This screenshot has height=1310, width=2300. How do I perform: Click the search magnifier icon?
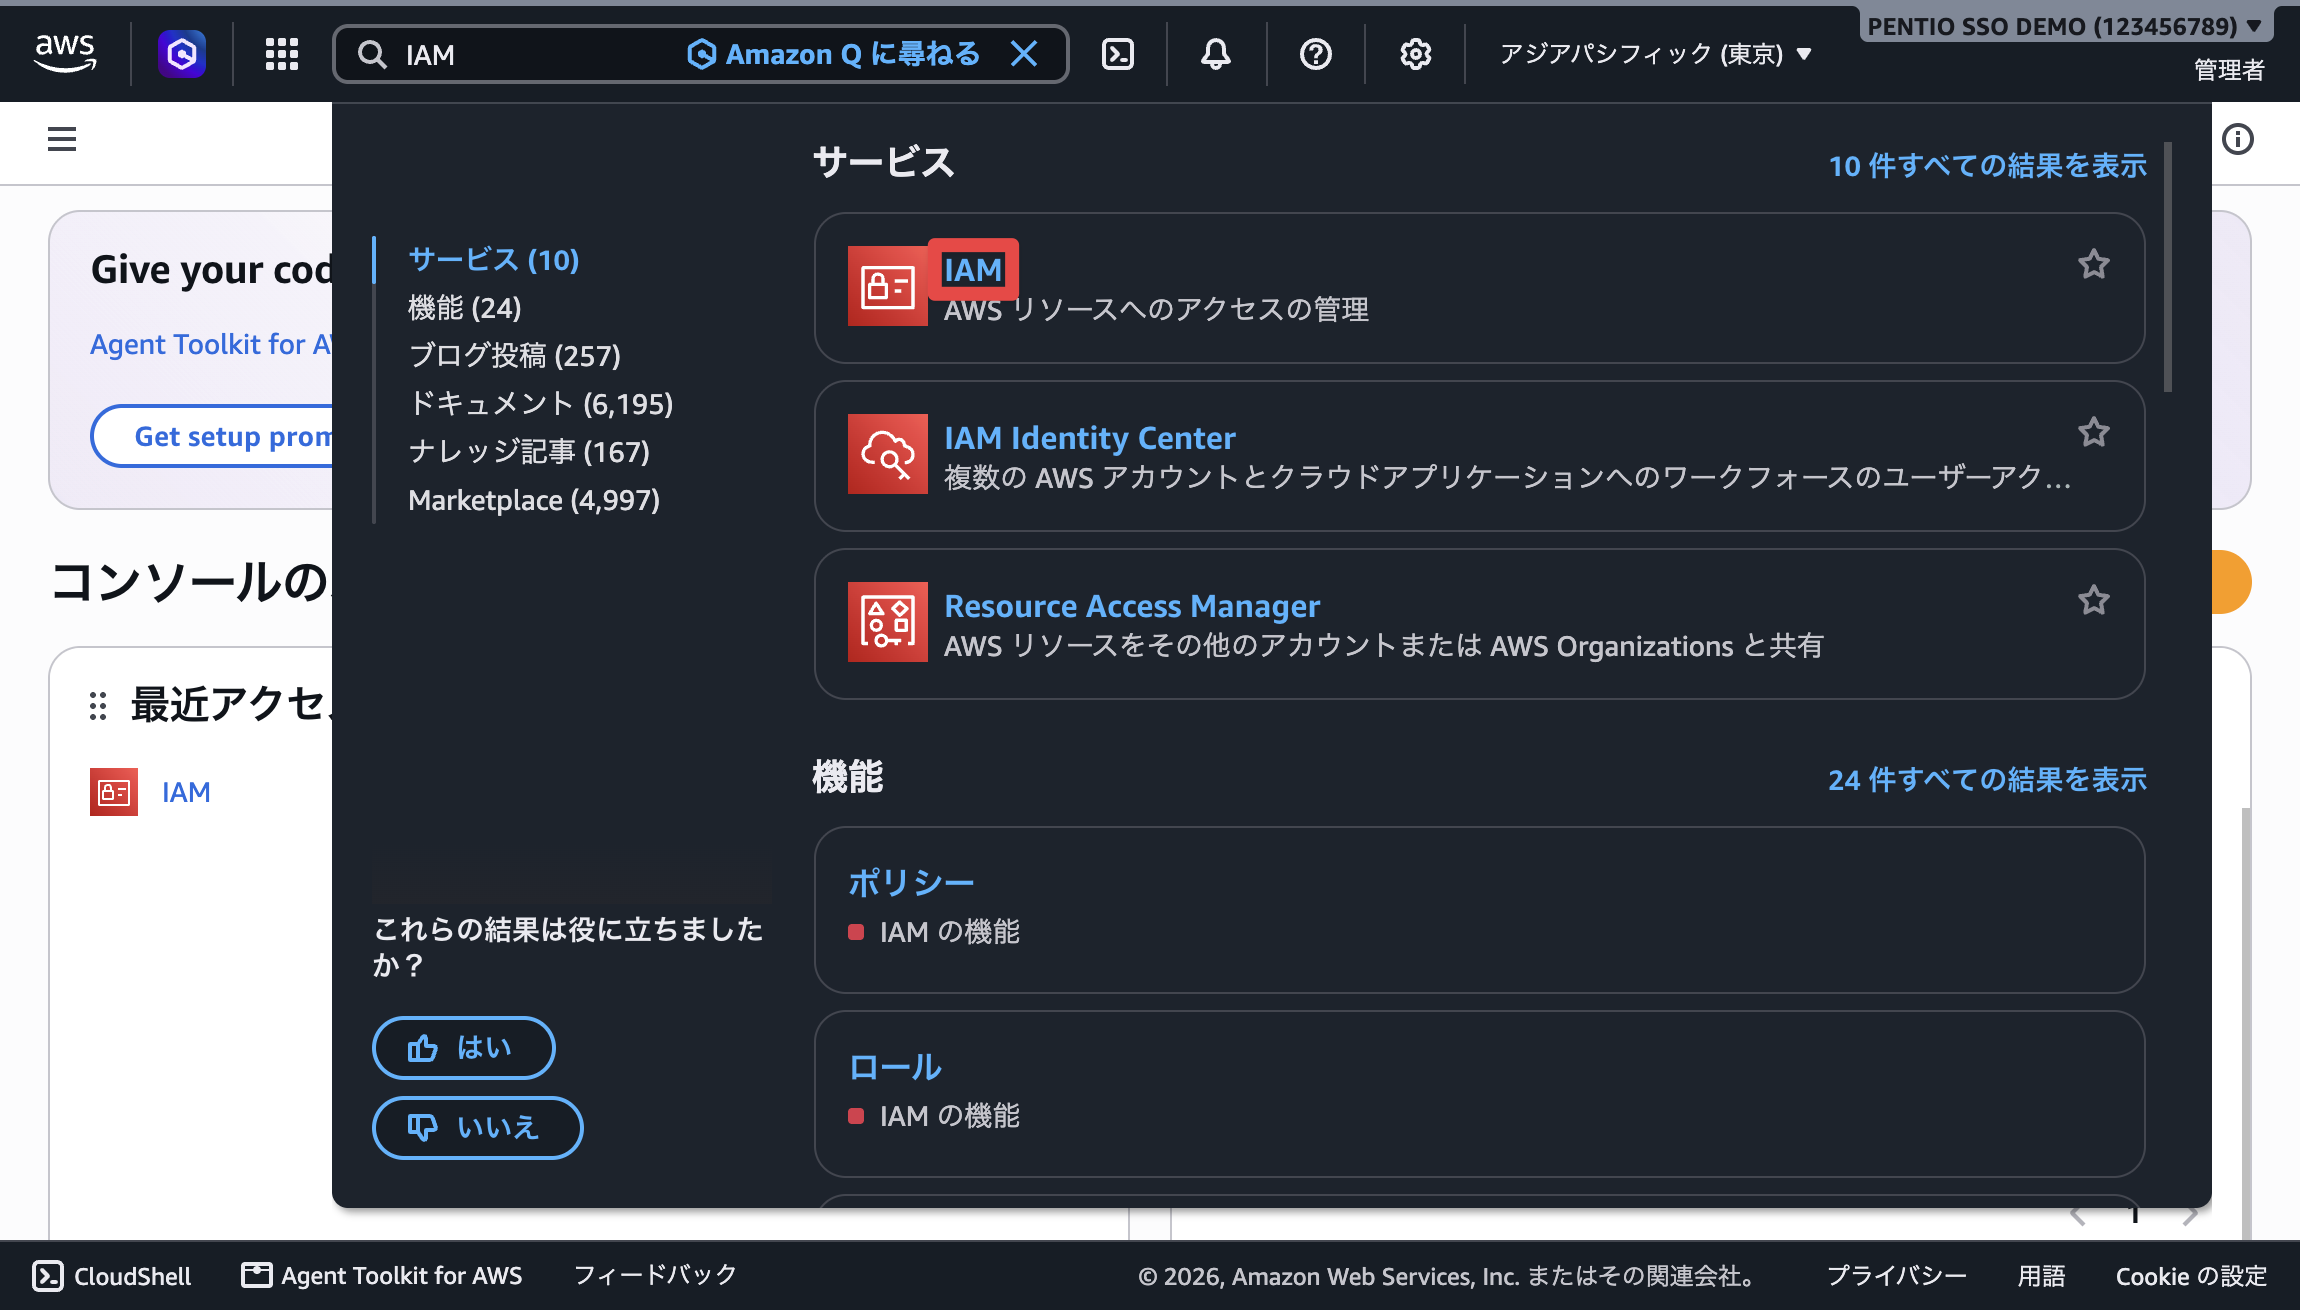click(x=372, y=54)
